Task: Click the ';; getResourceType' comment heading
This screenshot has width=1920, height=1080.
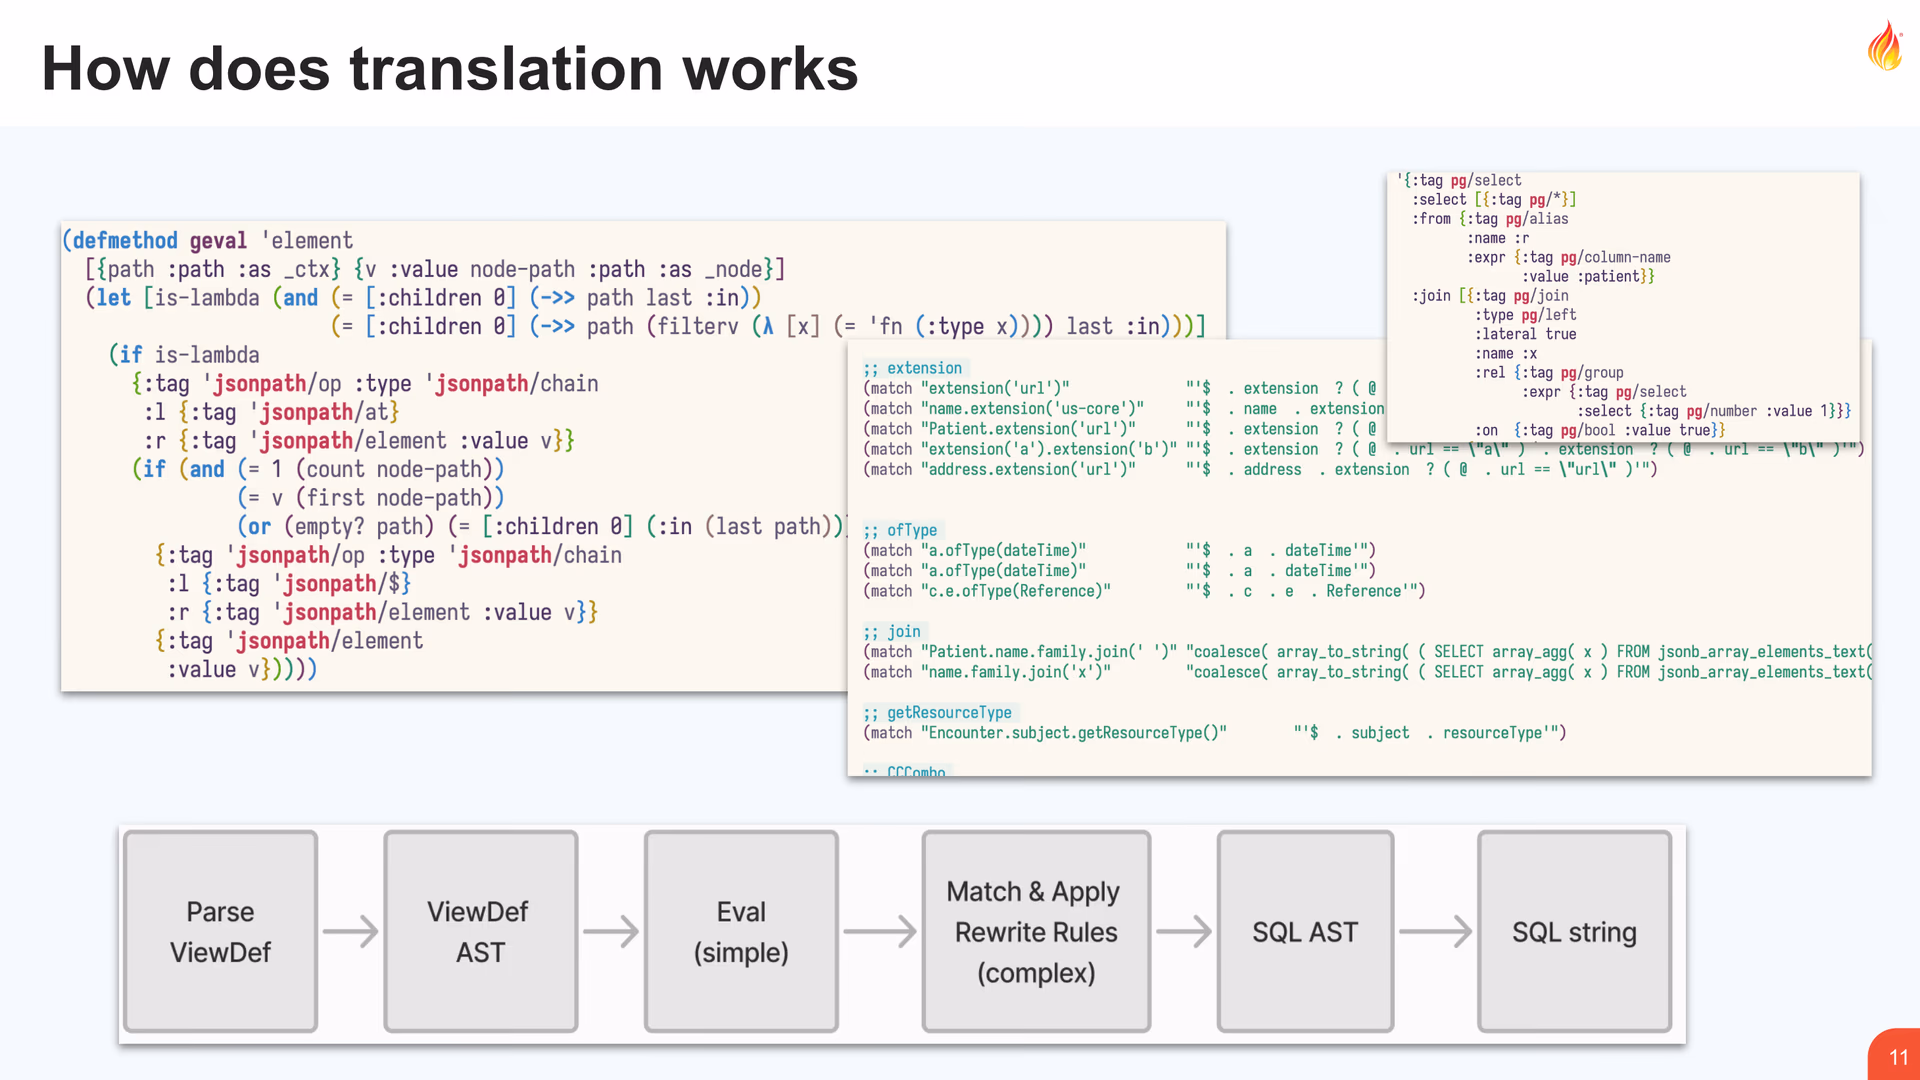Action: [938, 712]
